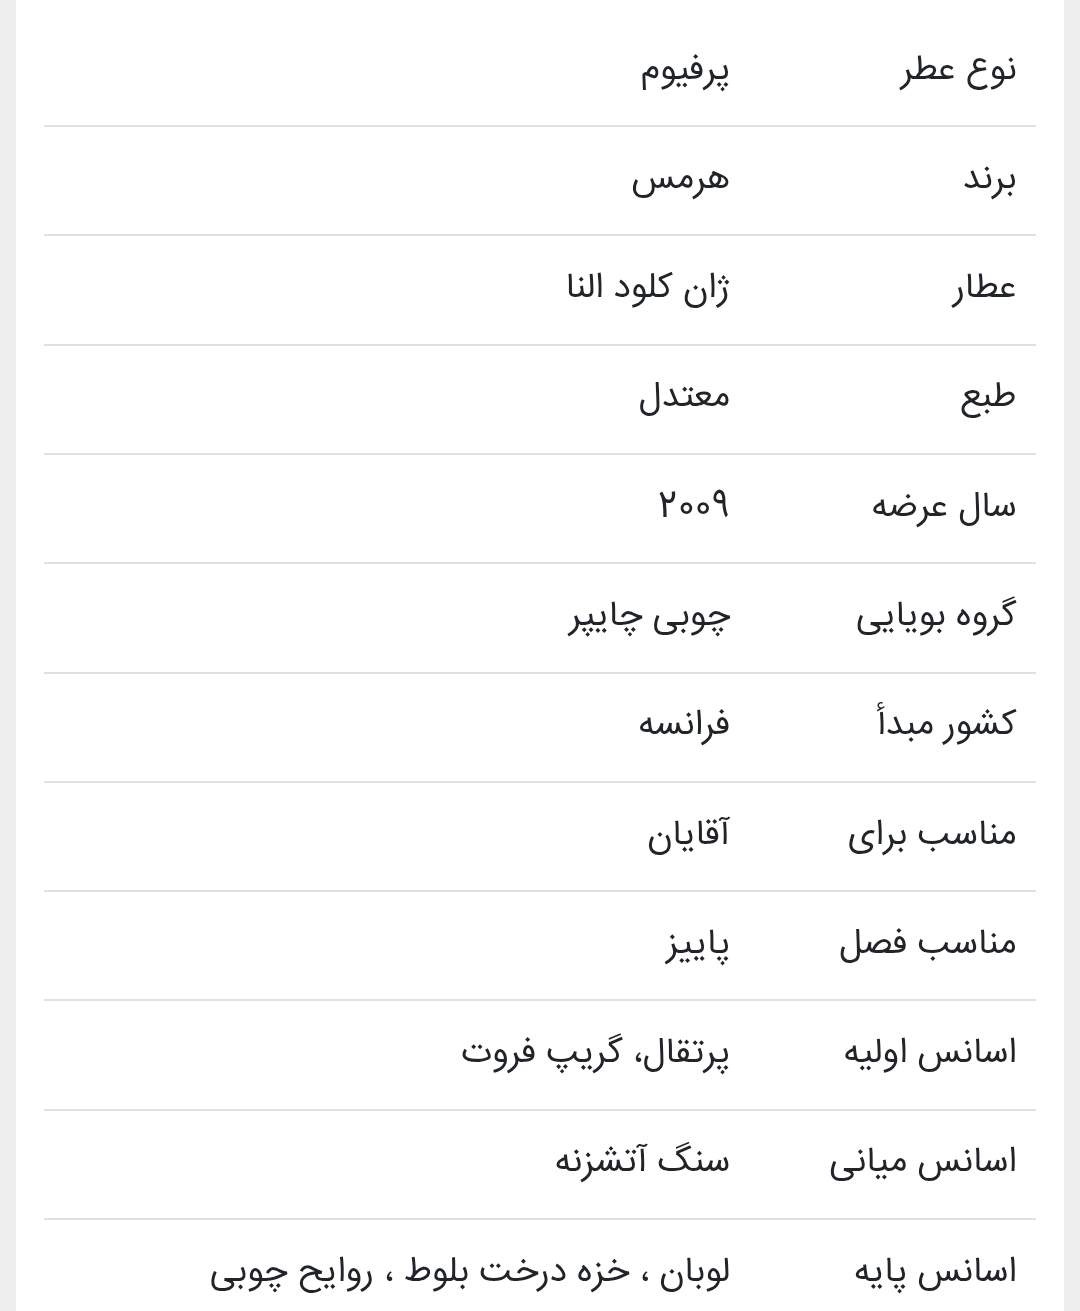
Task: Select the 'معتدل' temperament value
Action: [x=685, y=397]
